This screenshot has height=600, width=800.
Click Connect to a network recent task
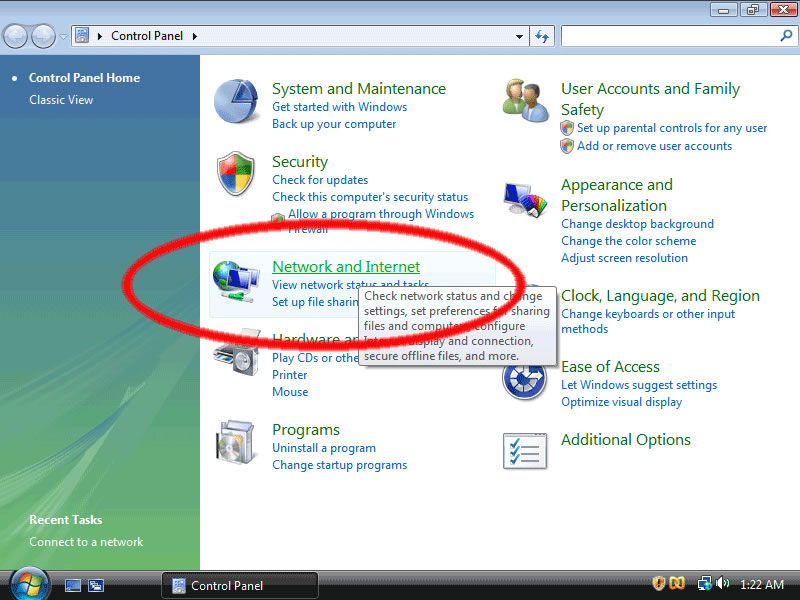tap(86, 542)
